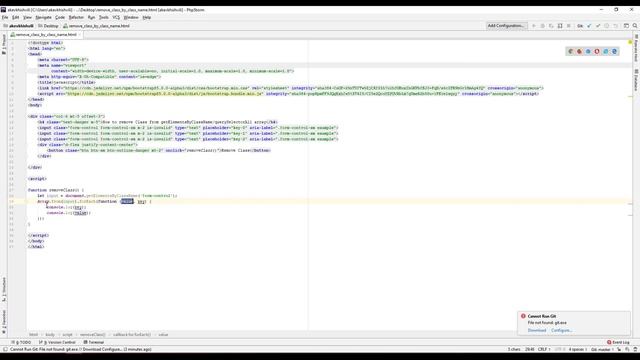
Task: Click the akavkhishvili project breadcrumb in navigation bar
Action: pyautogui.click(x=19, y=26)
